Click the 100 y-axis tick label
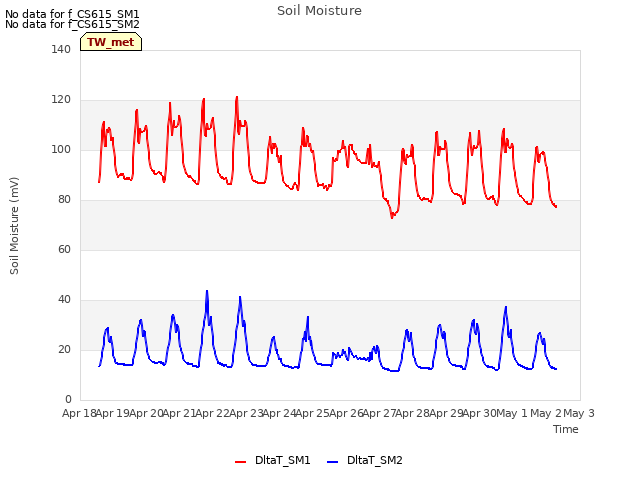 [61, 149]
